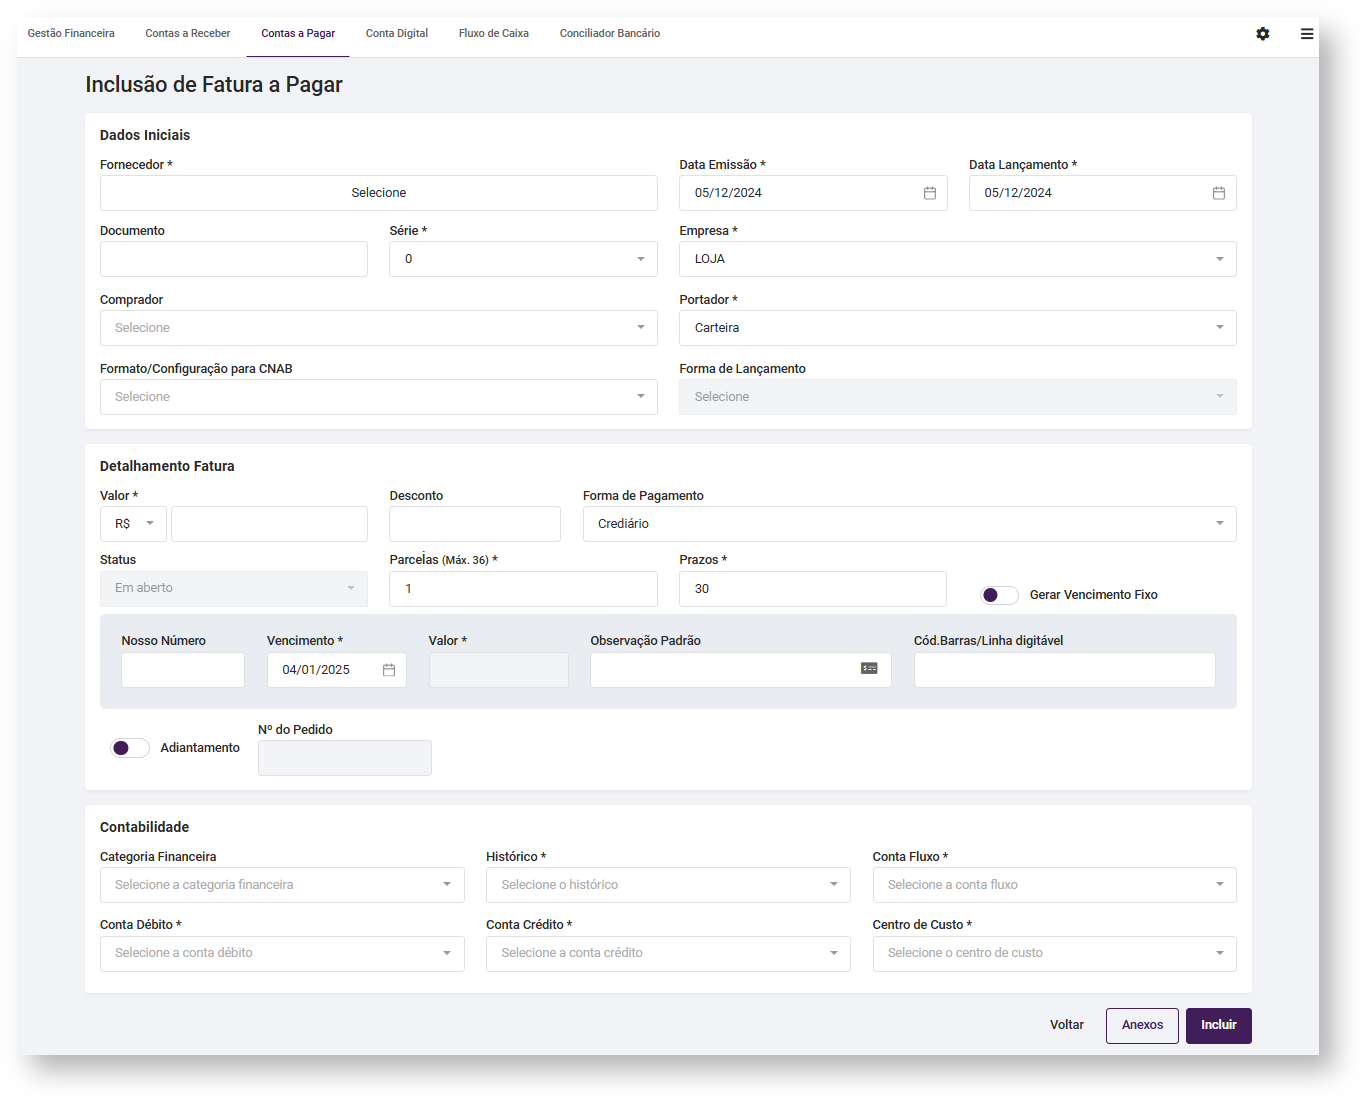Viewport: 1367px width, 1103px height.
Task: Open the Vencimento calendar icon
Action: click(x=389, y=670)
